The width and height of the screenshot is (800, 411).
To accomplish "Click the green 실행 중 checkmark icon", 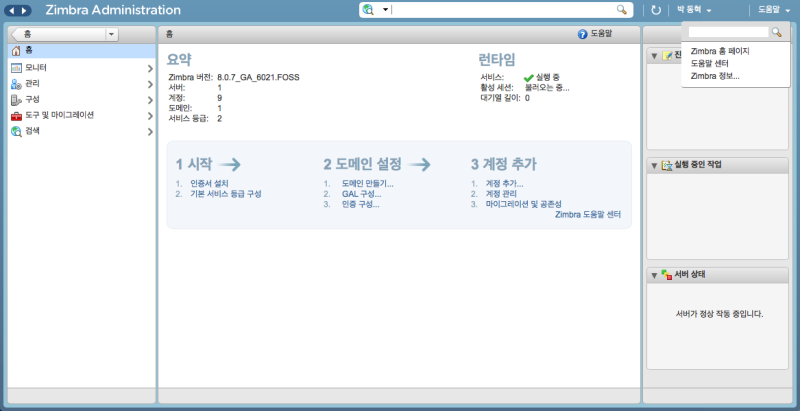I will (x=529, y=78).
